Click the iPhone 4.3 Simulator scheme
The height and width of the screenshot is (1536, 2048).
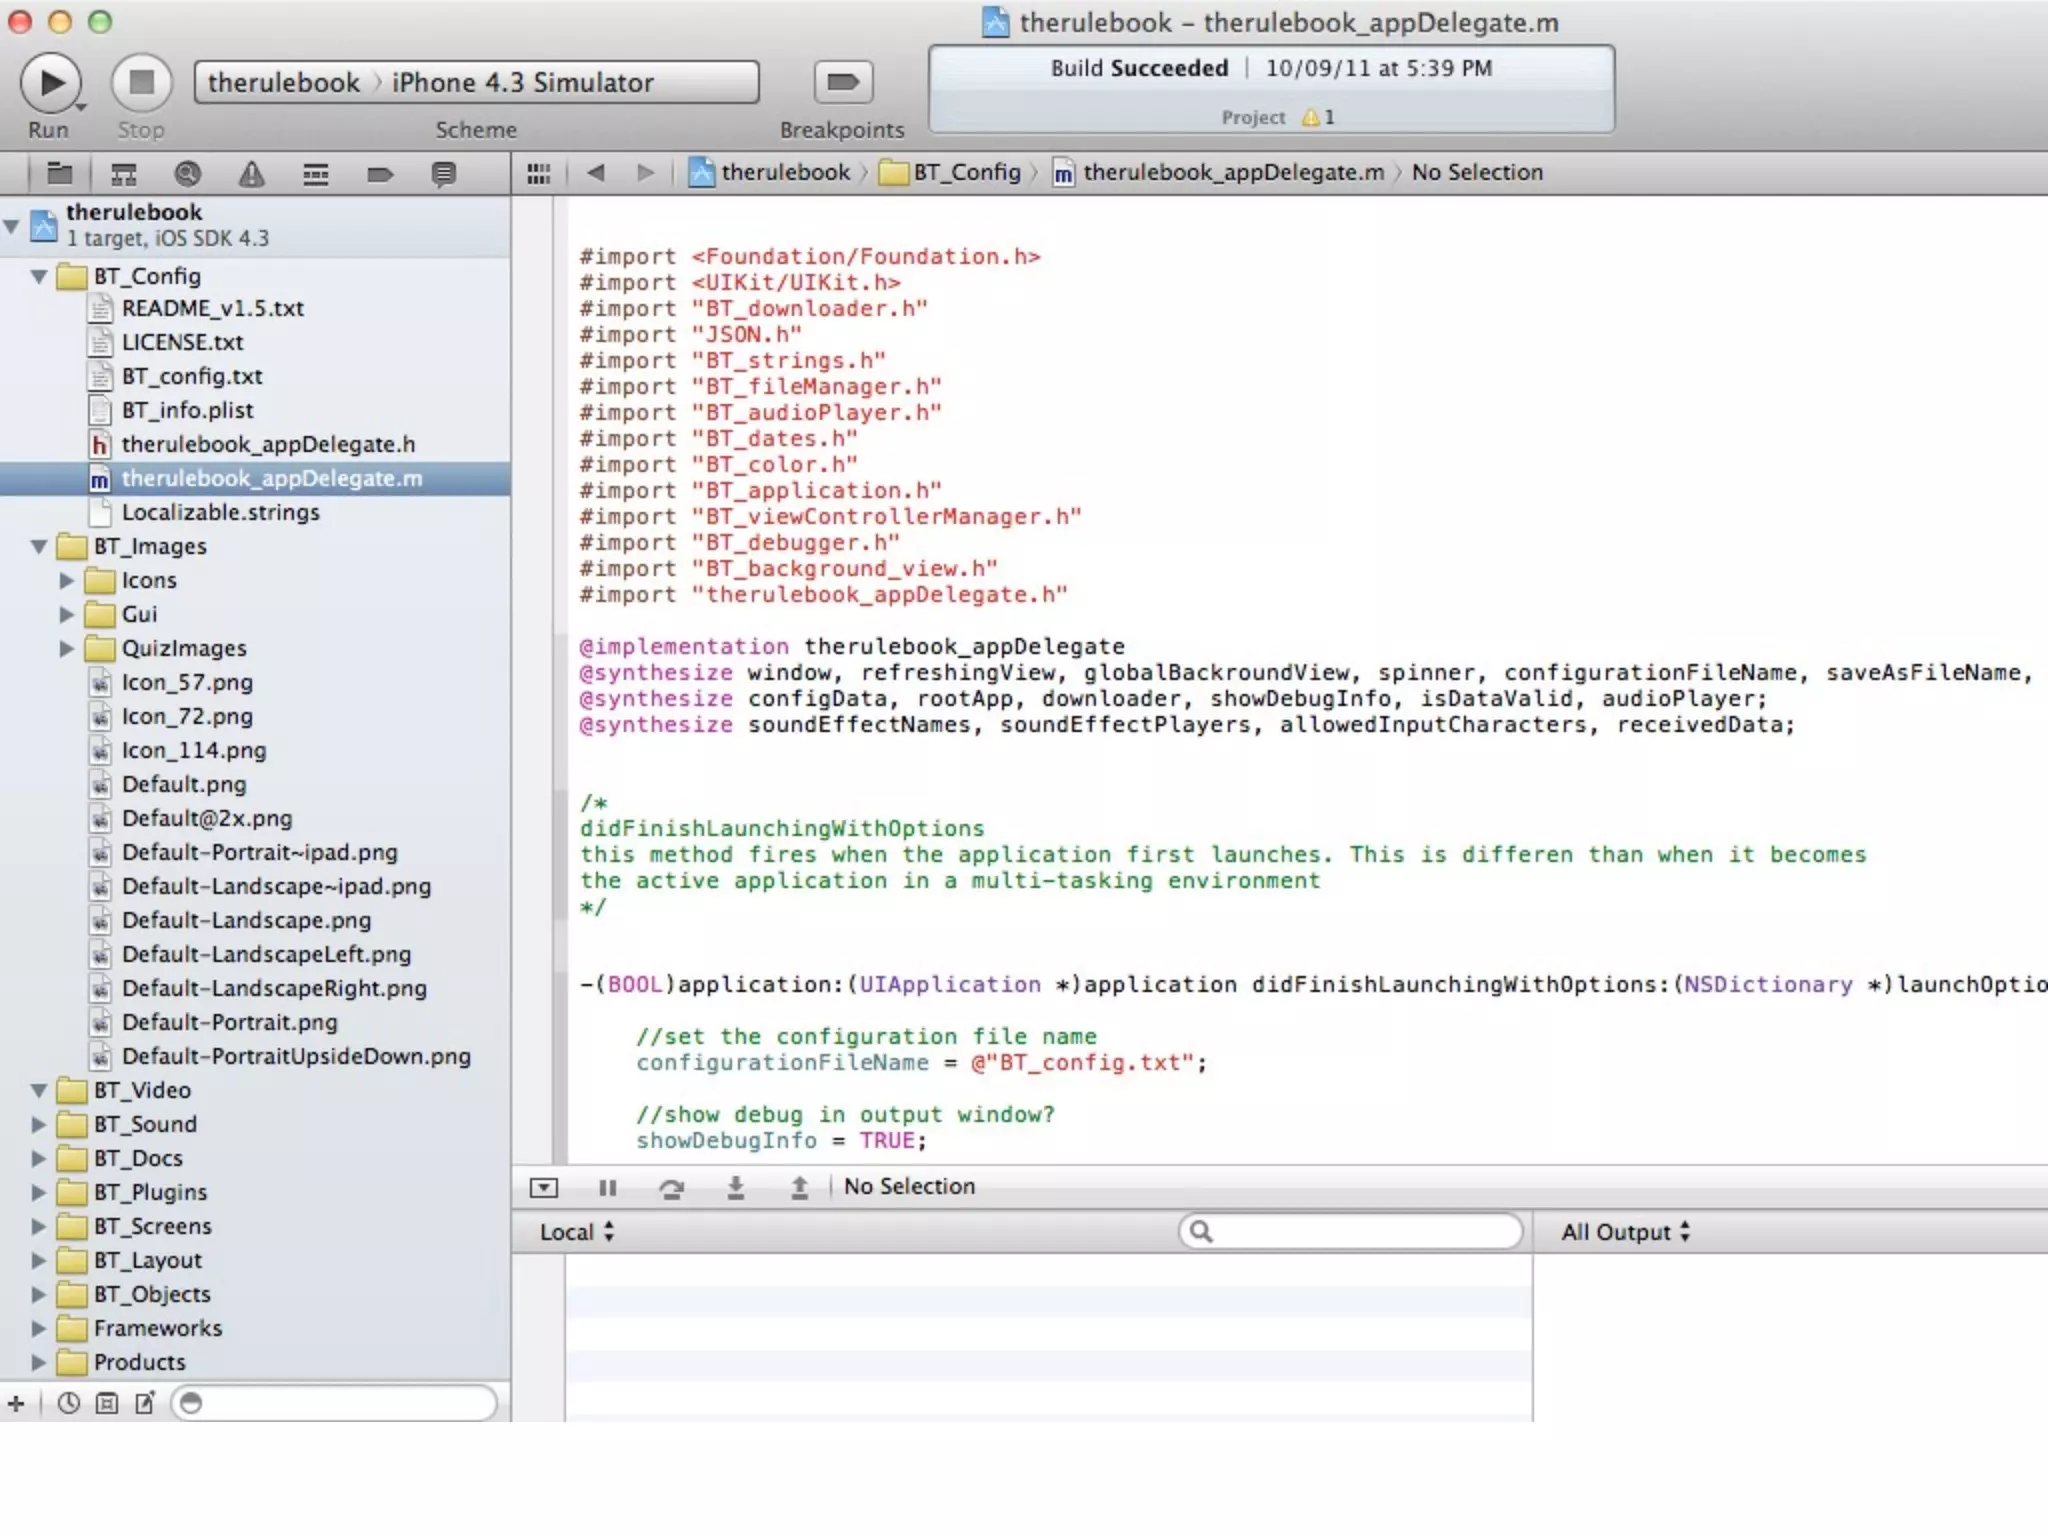coord(522,83)
